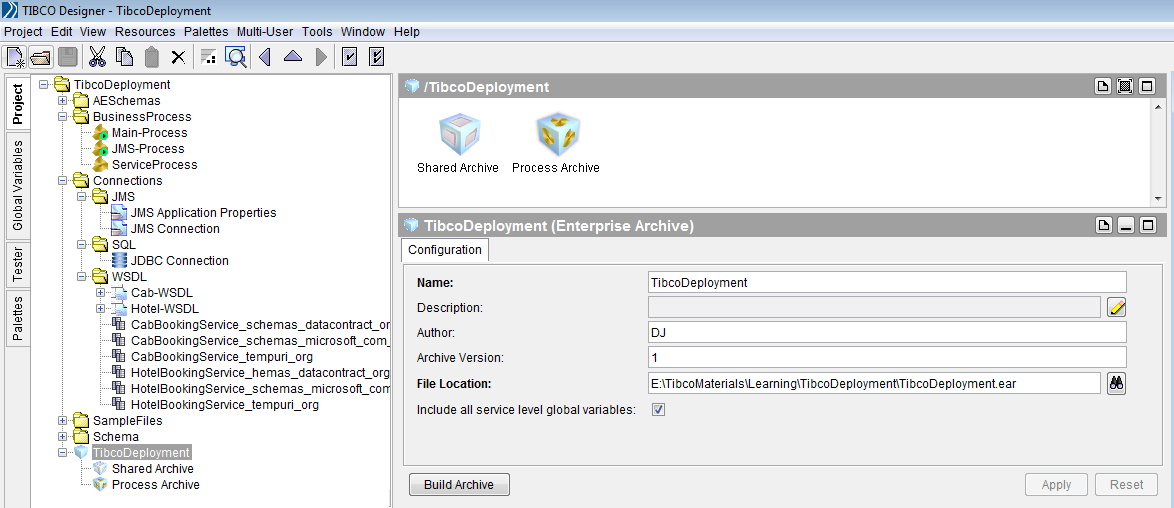Click the Copy toolbar icon

pyautogui.click(x=124, y=57)
